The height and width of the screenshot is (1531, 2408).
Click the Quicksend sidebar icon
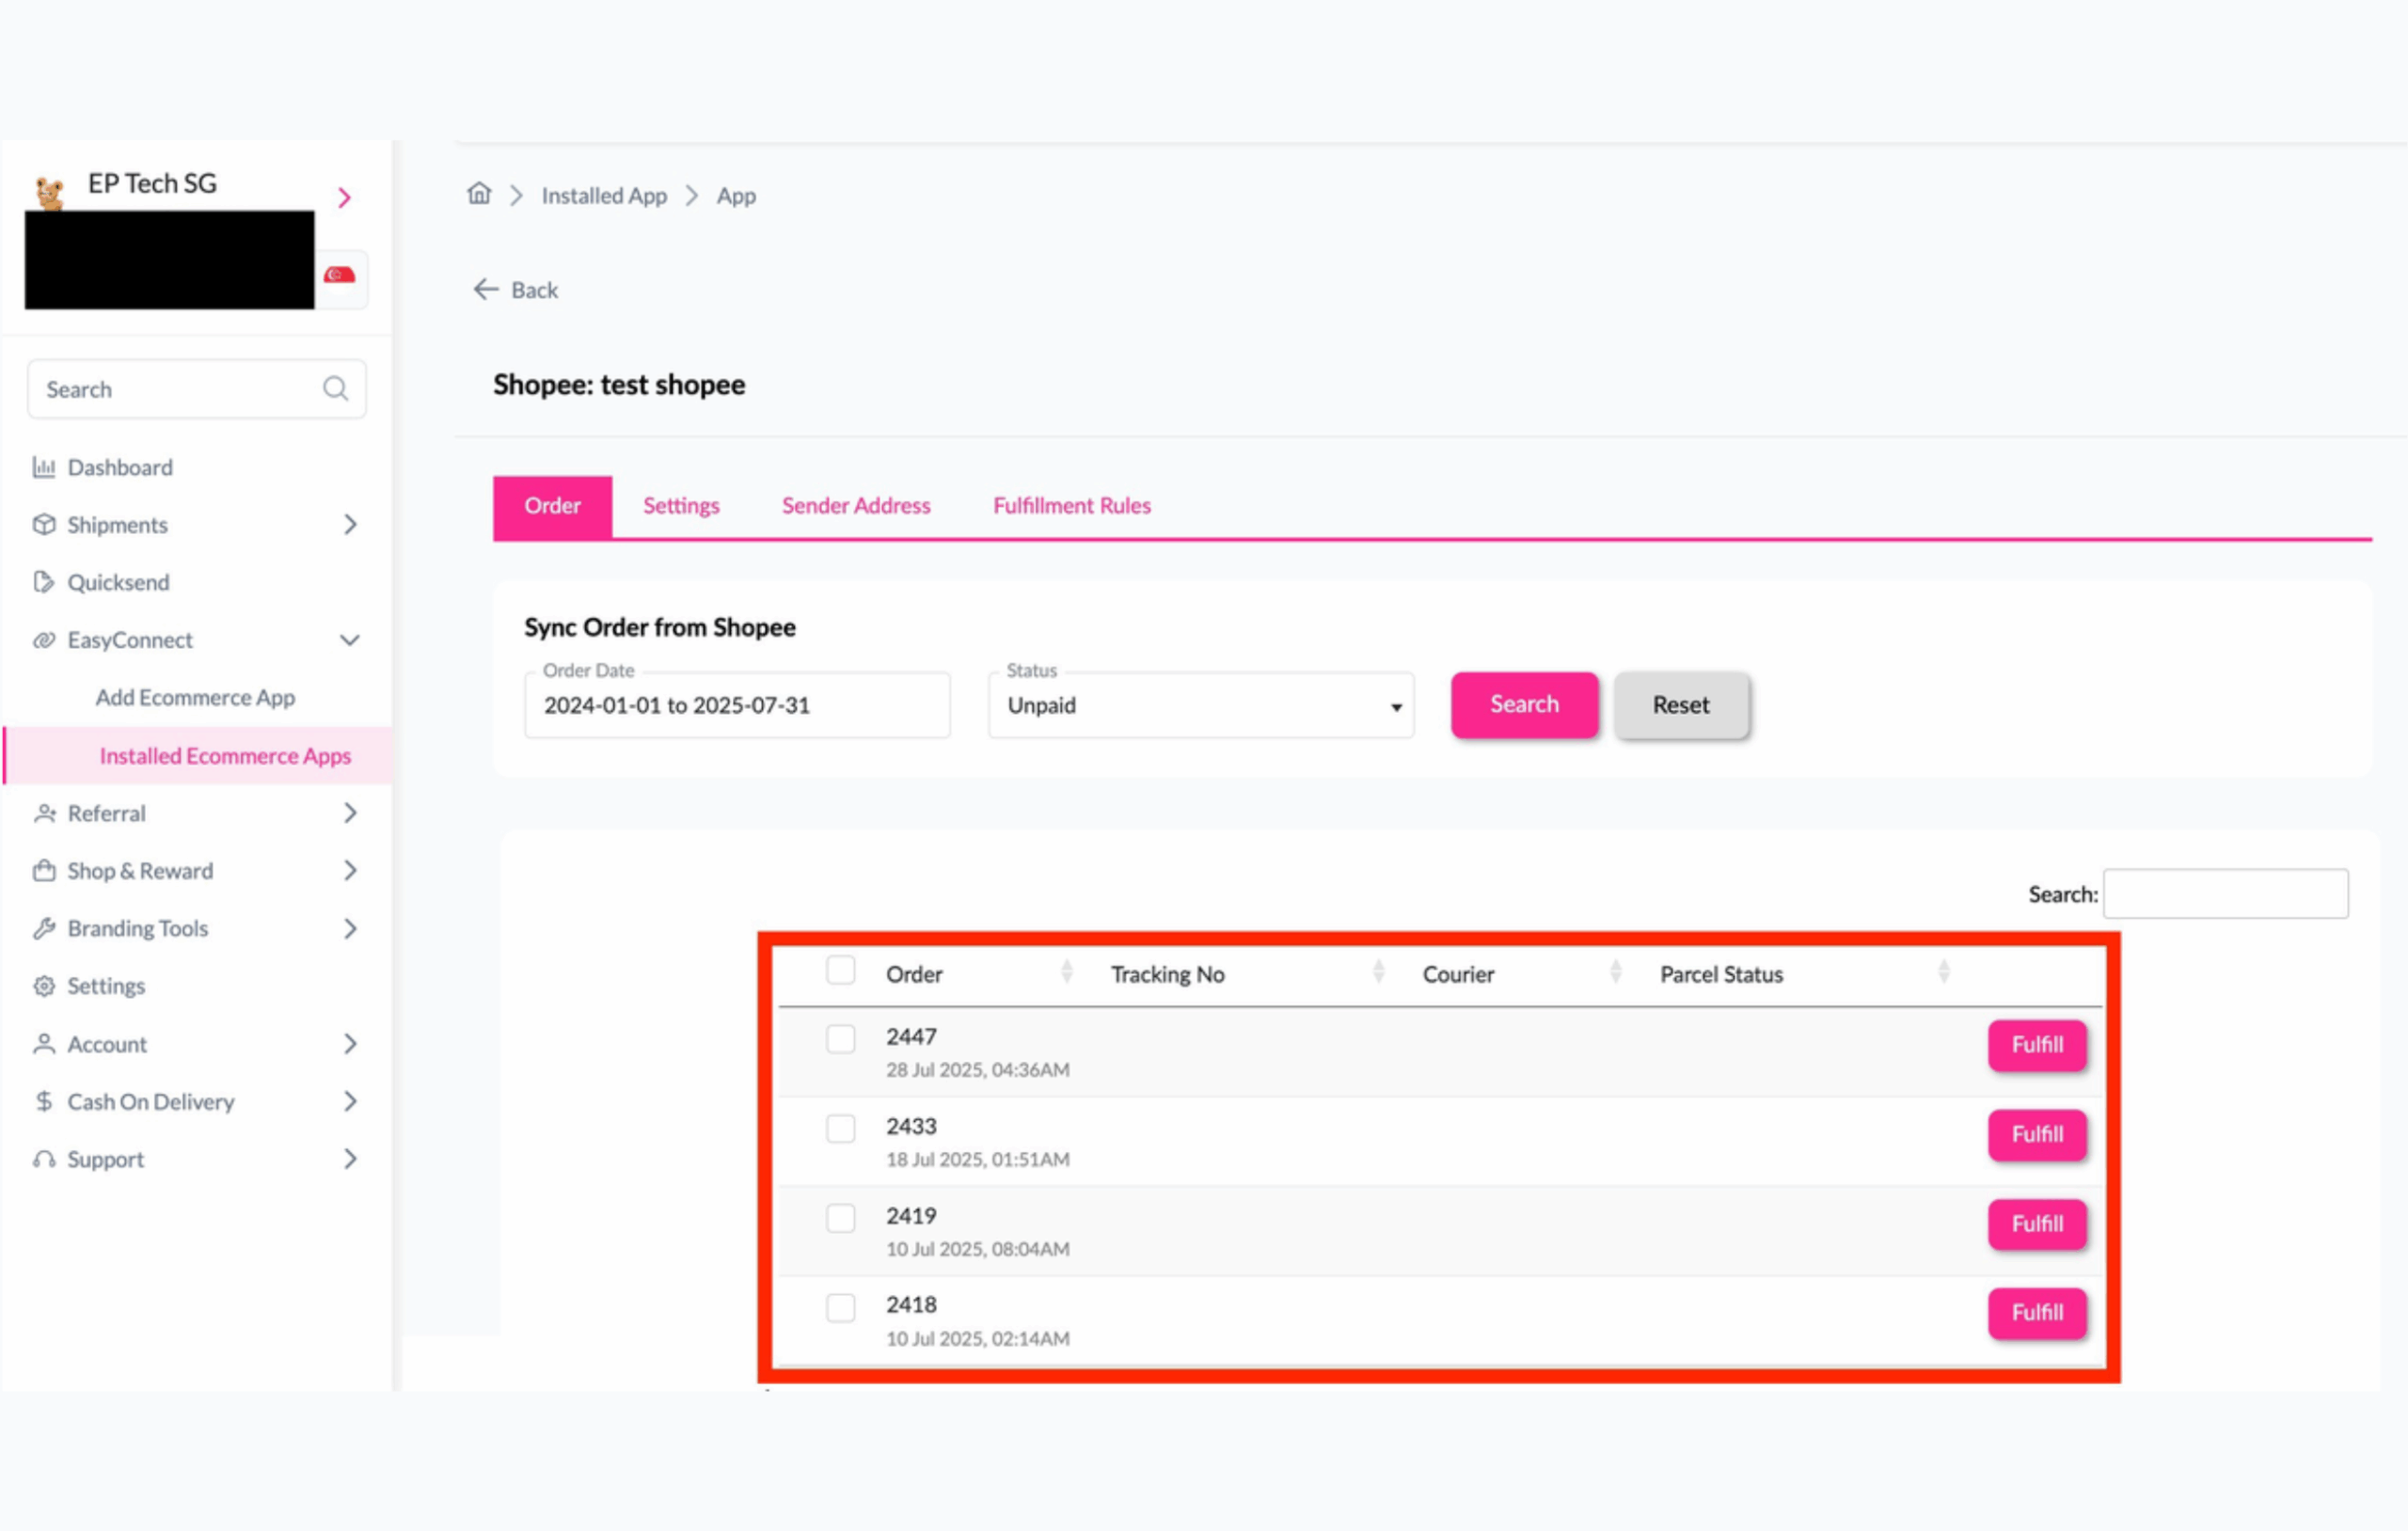click(44, 582)
